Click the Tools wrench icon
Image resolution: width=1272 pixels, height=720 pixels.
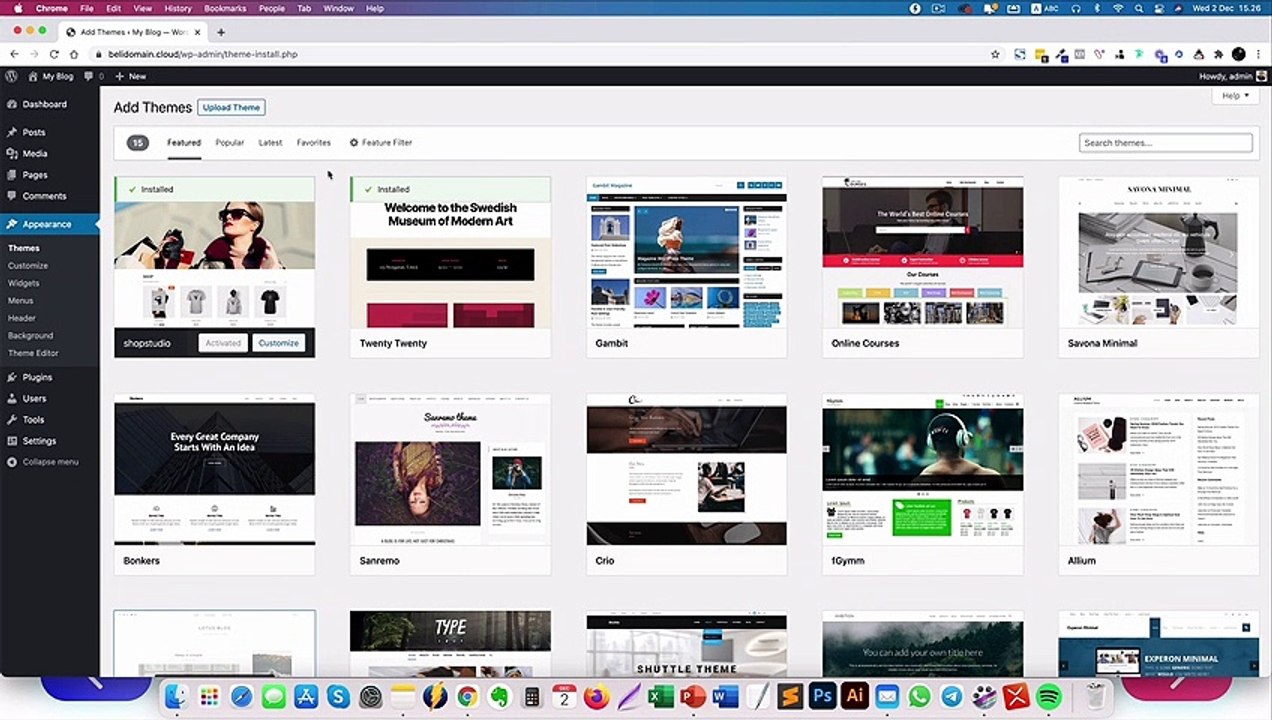click(x=12, y=420)
